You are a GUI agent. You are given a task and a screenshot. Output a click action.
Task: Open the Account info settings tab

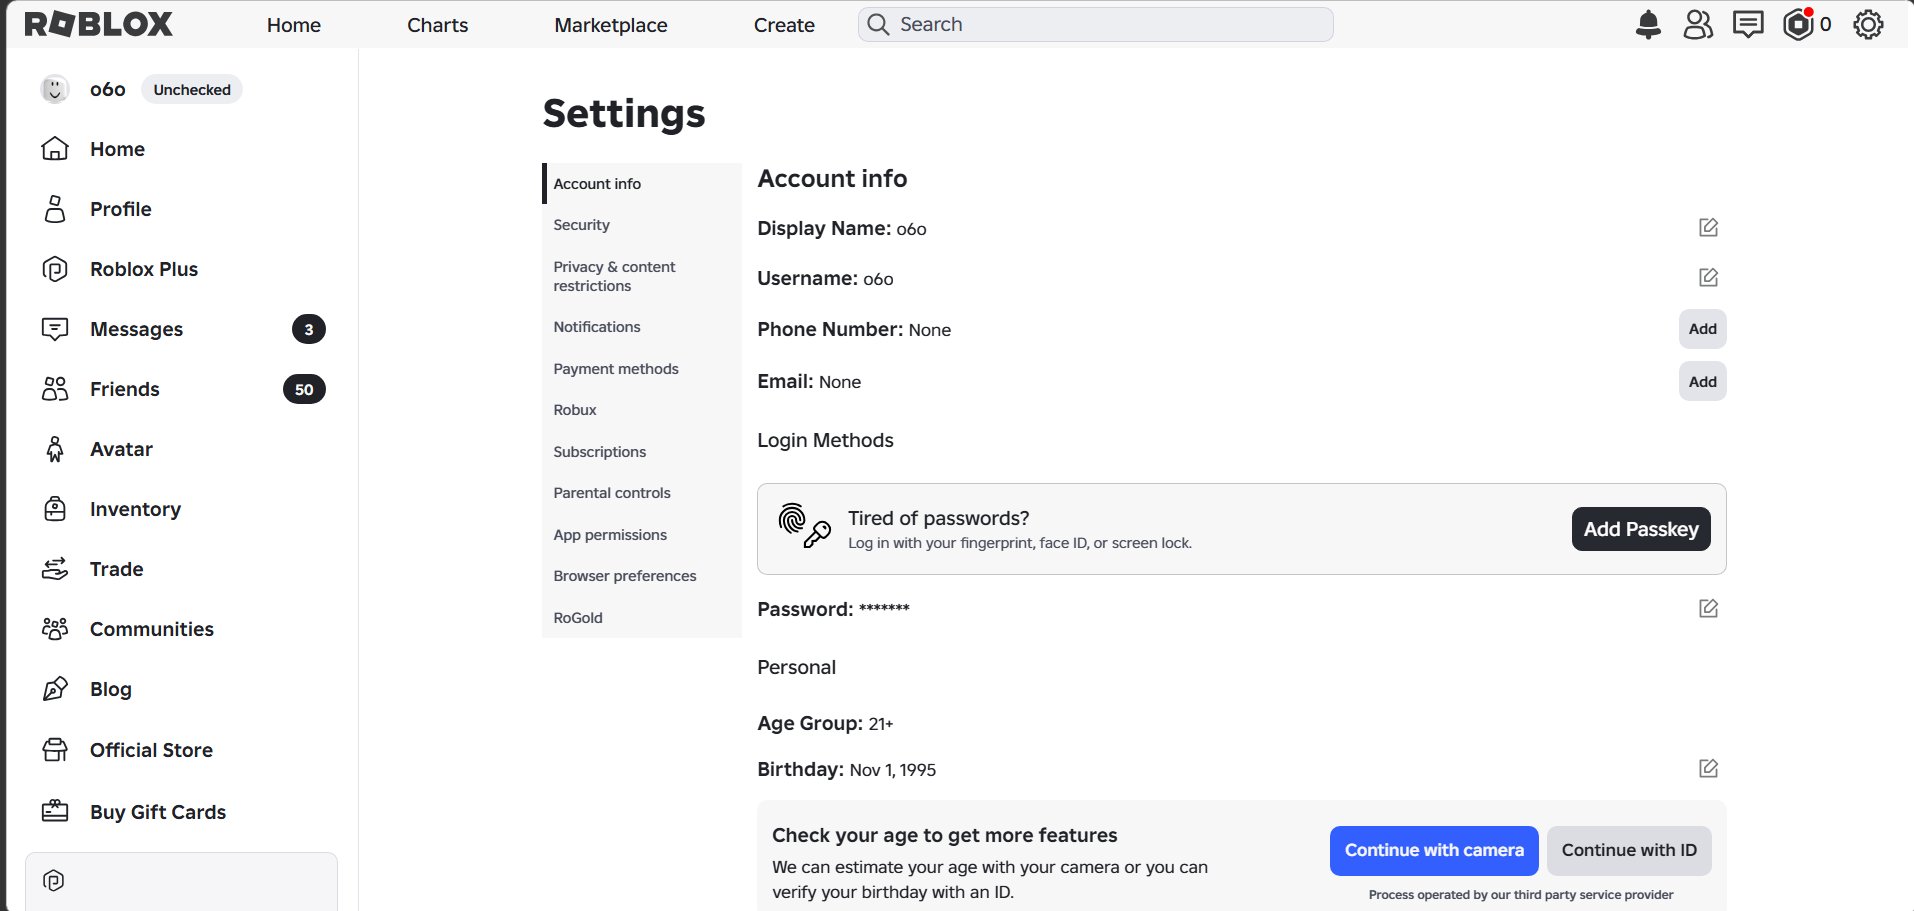pos(642,184)
